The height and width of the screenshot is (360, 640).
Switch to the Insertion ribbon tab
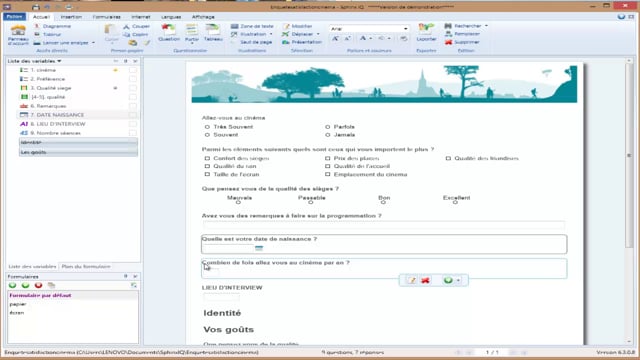(71, 17)
